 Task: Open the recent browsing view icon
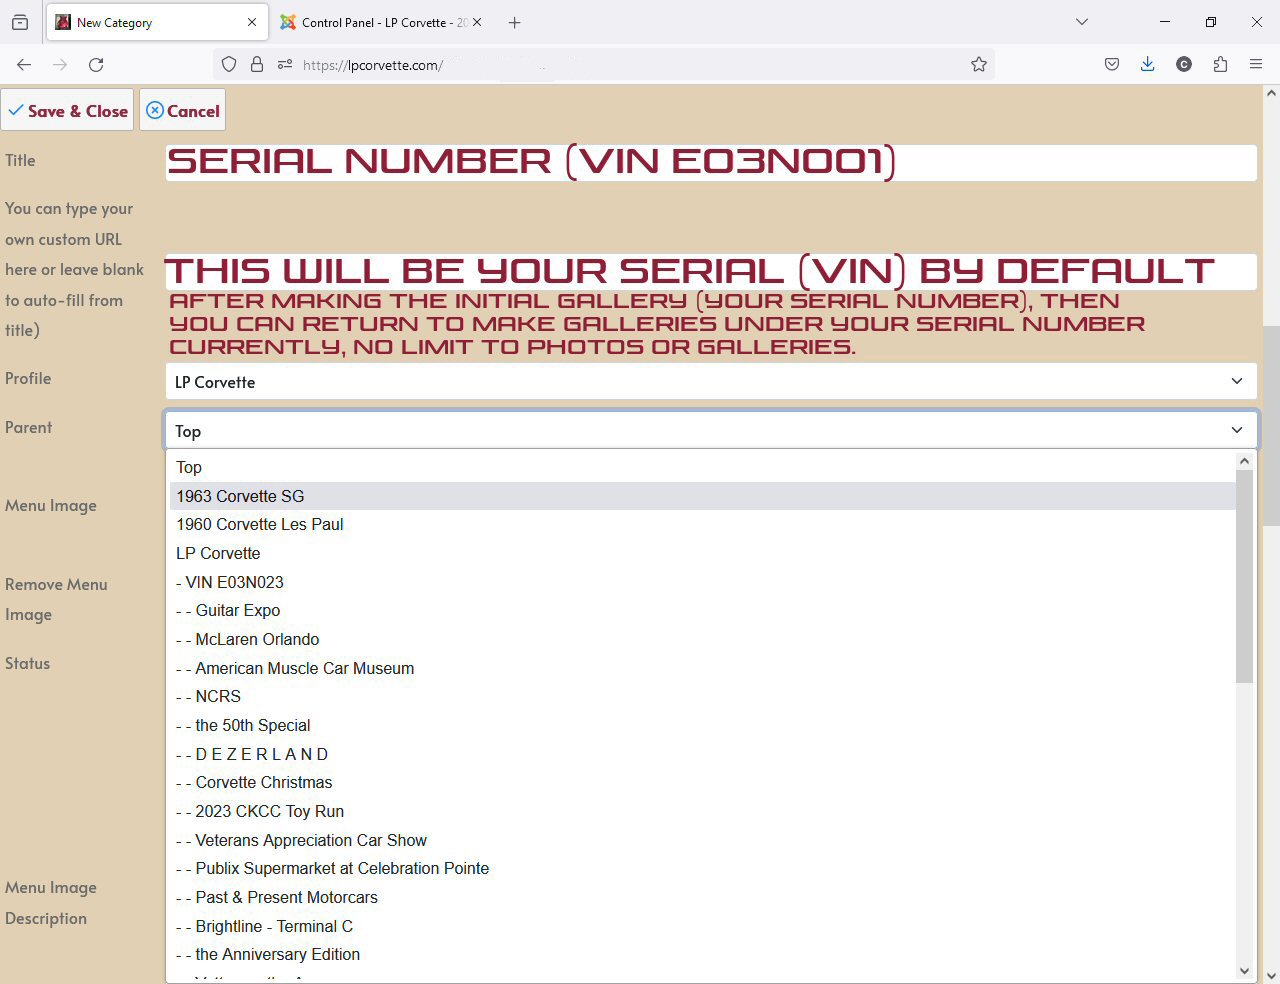[20, 22]
